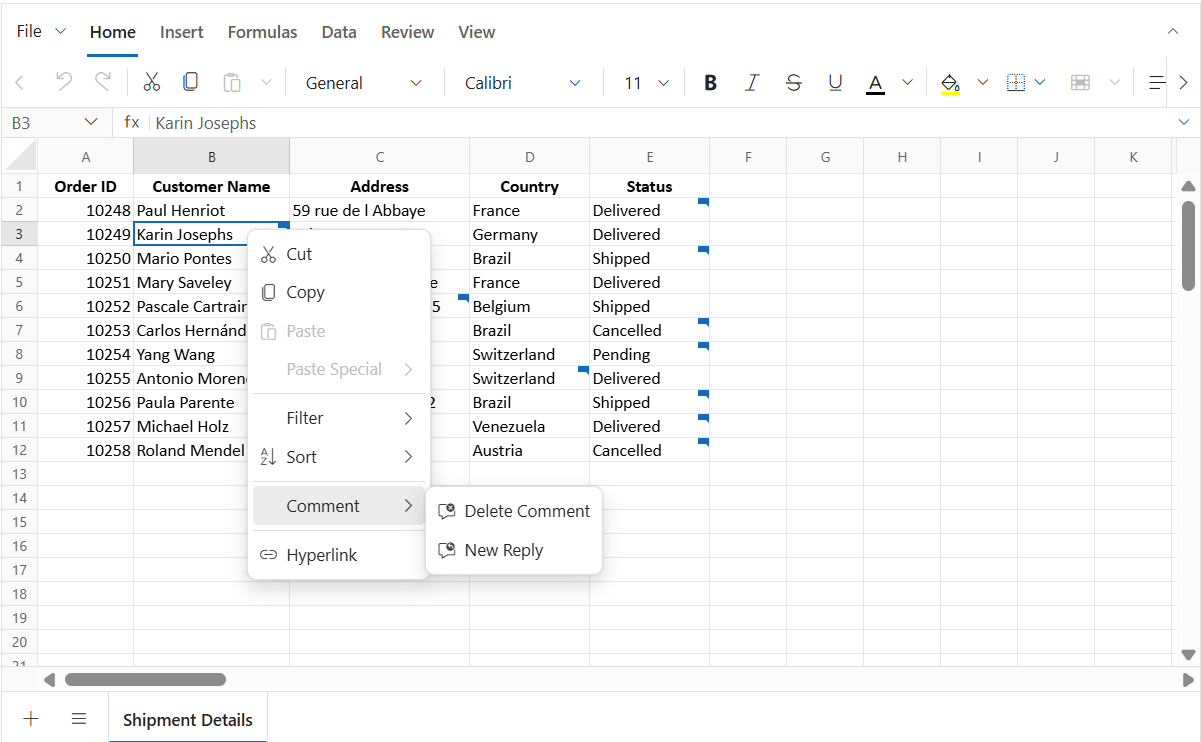Click the horizontal scroll left arrow
The height and width of the screenshot is (742, 1201).
(x=49, y=680)
